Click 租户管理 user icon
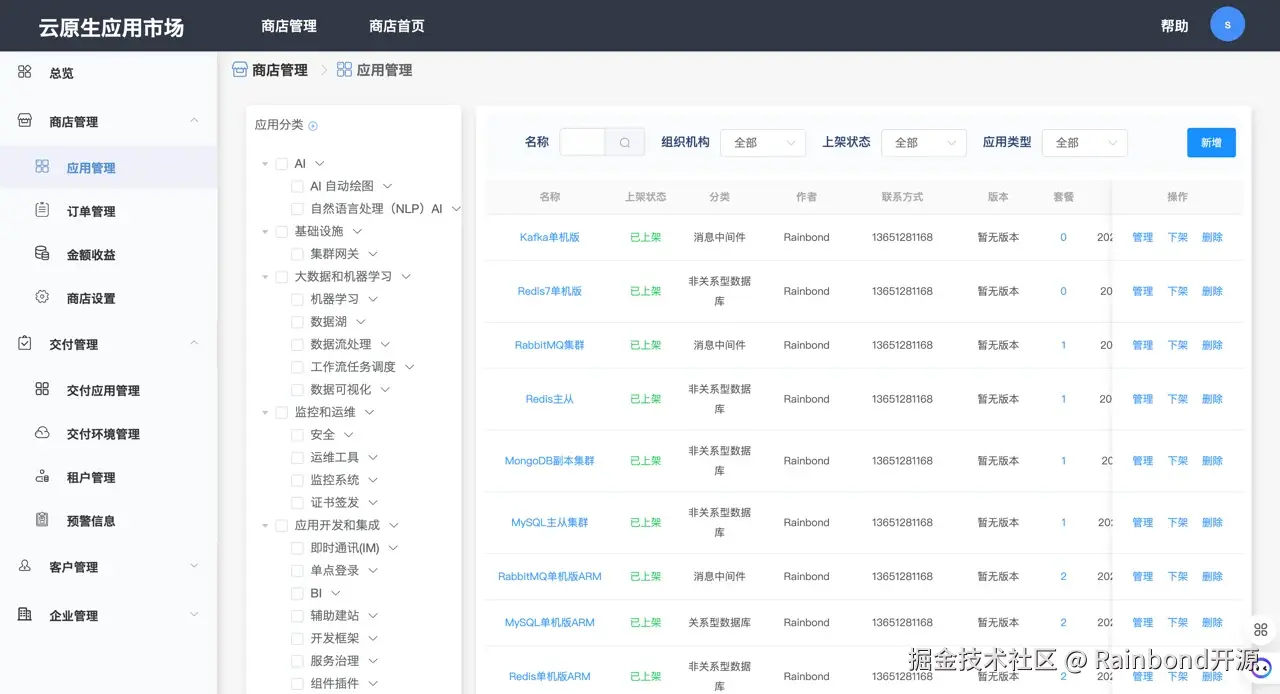The height and width of the screenshot is (694, 1280). tap(42, 477)
